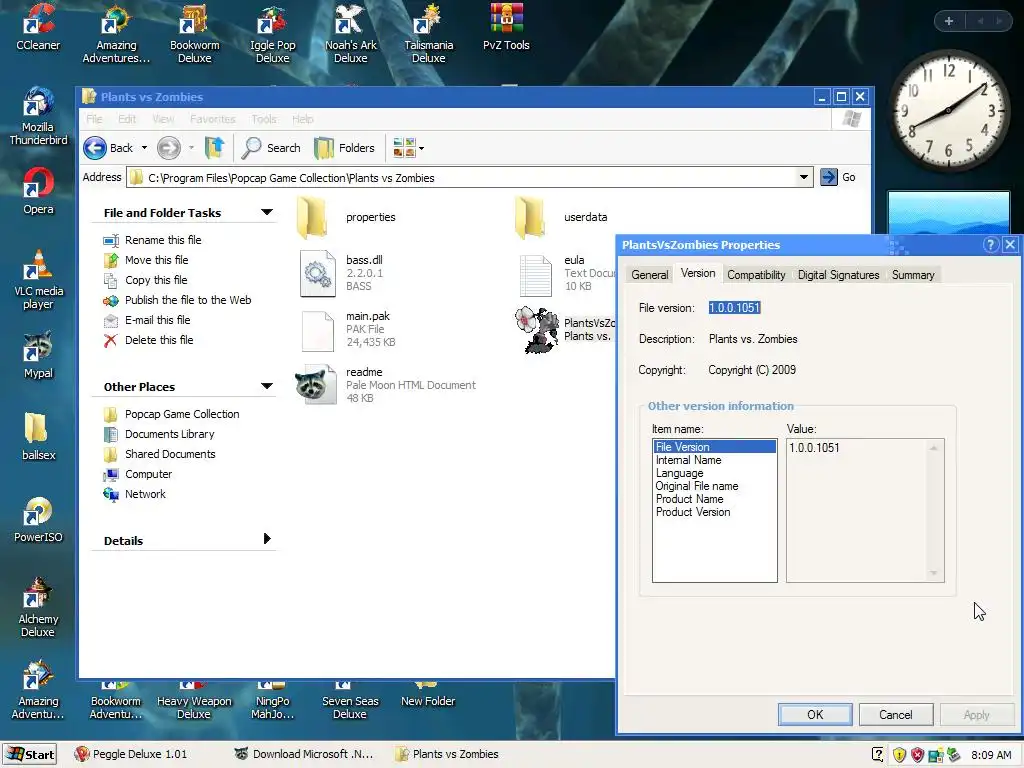Screen dimensions: 1024x768
Task: Open Back button history dropdown arrow
Action: (144, 148)
